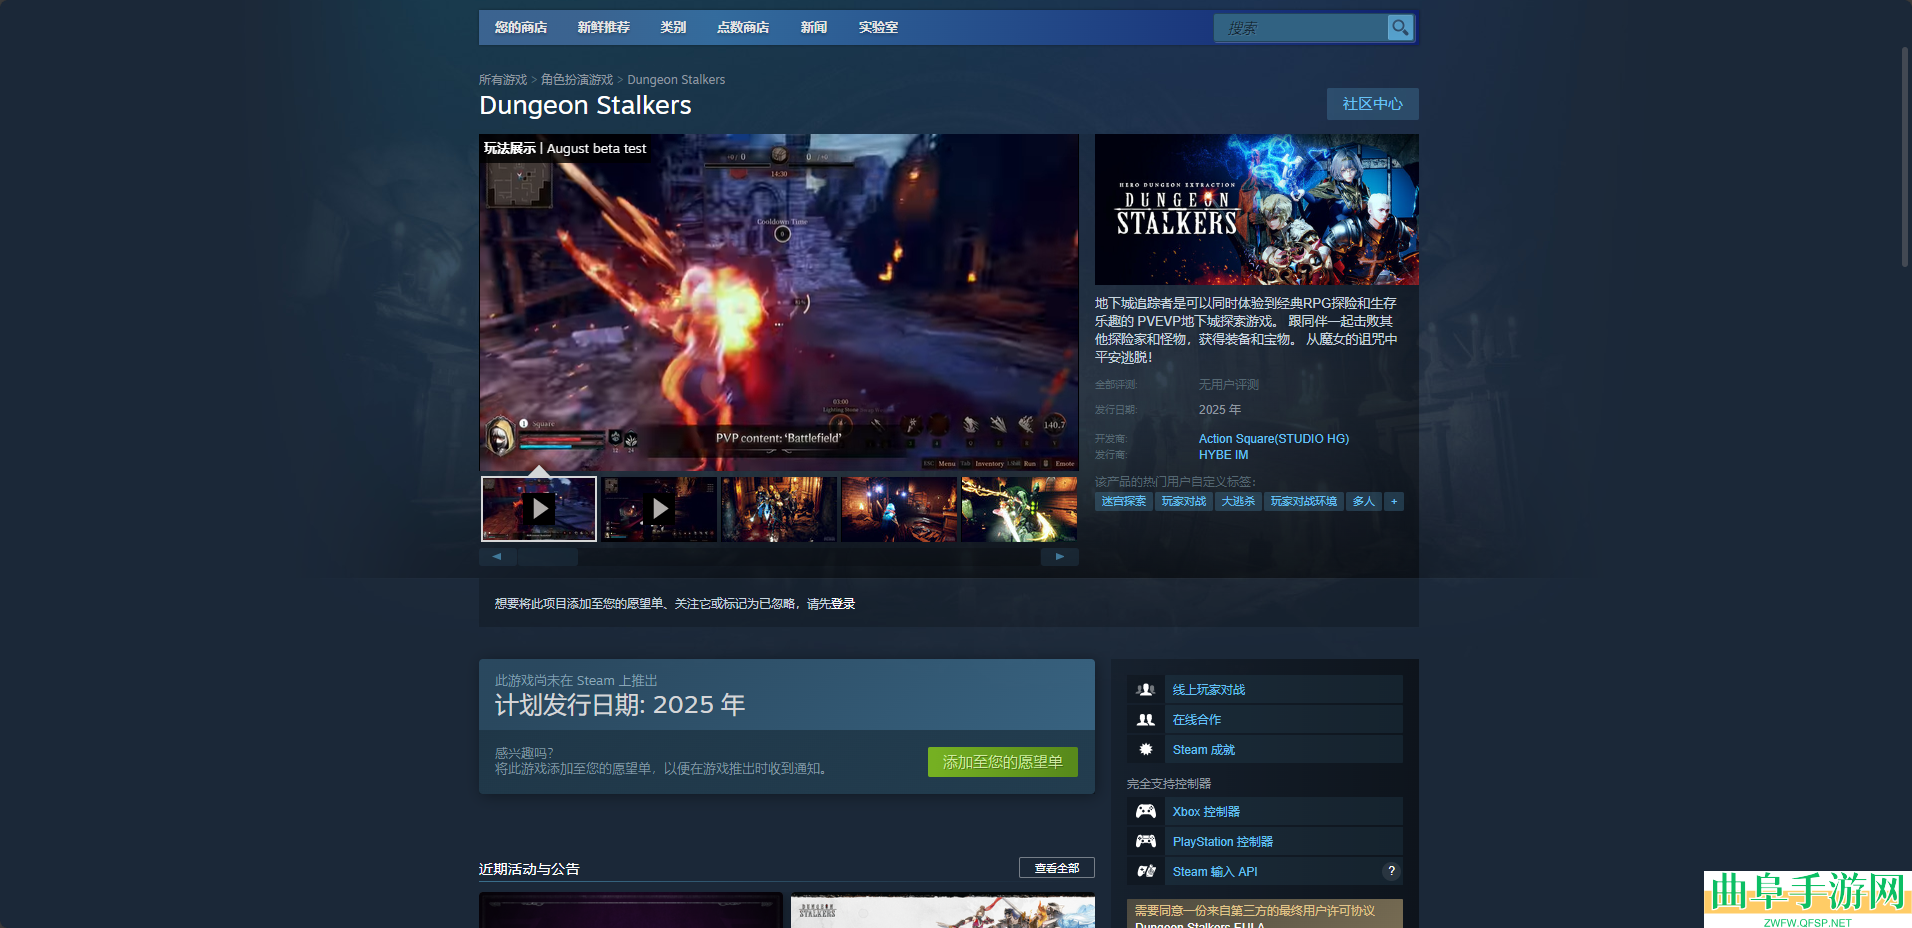The width and height of the screenshot is (1912, 928).
Task: Open 线上玩家对战 feature link
Action: 1209,690
